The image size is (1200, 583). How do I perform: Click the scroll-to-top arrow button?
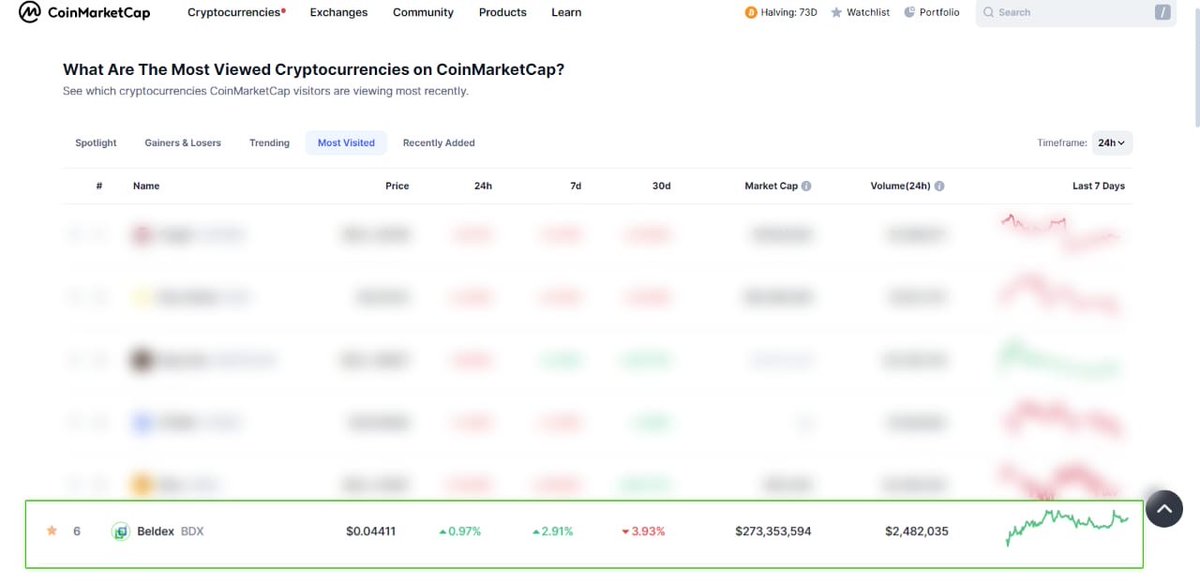[1164, 509]
